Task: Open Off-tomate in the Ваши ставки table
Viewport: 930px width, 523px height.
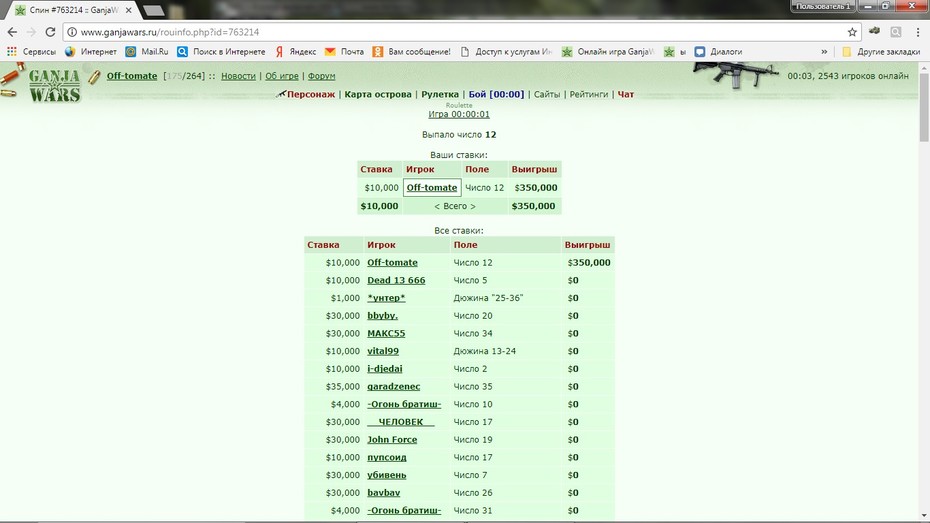Action: click(x=432, y=187)
